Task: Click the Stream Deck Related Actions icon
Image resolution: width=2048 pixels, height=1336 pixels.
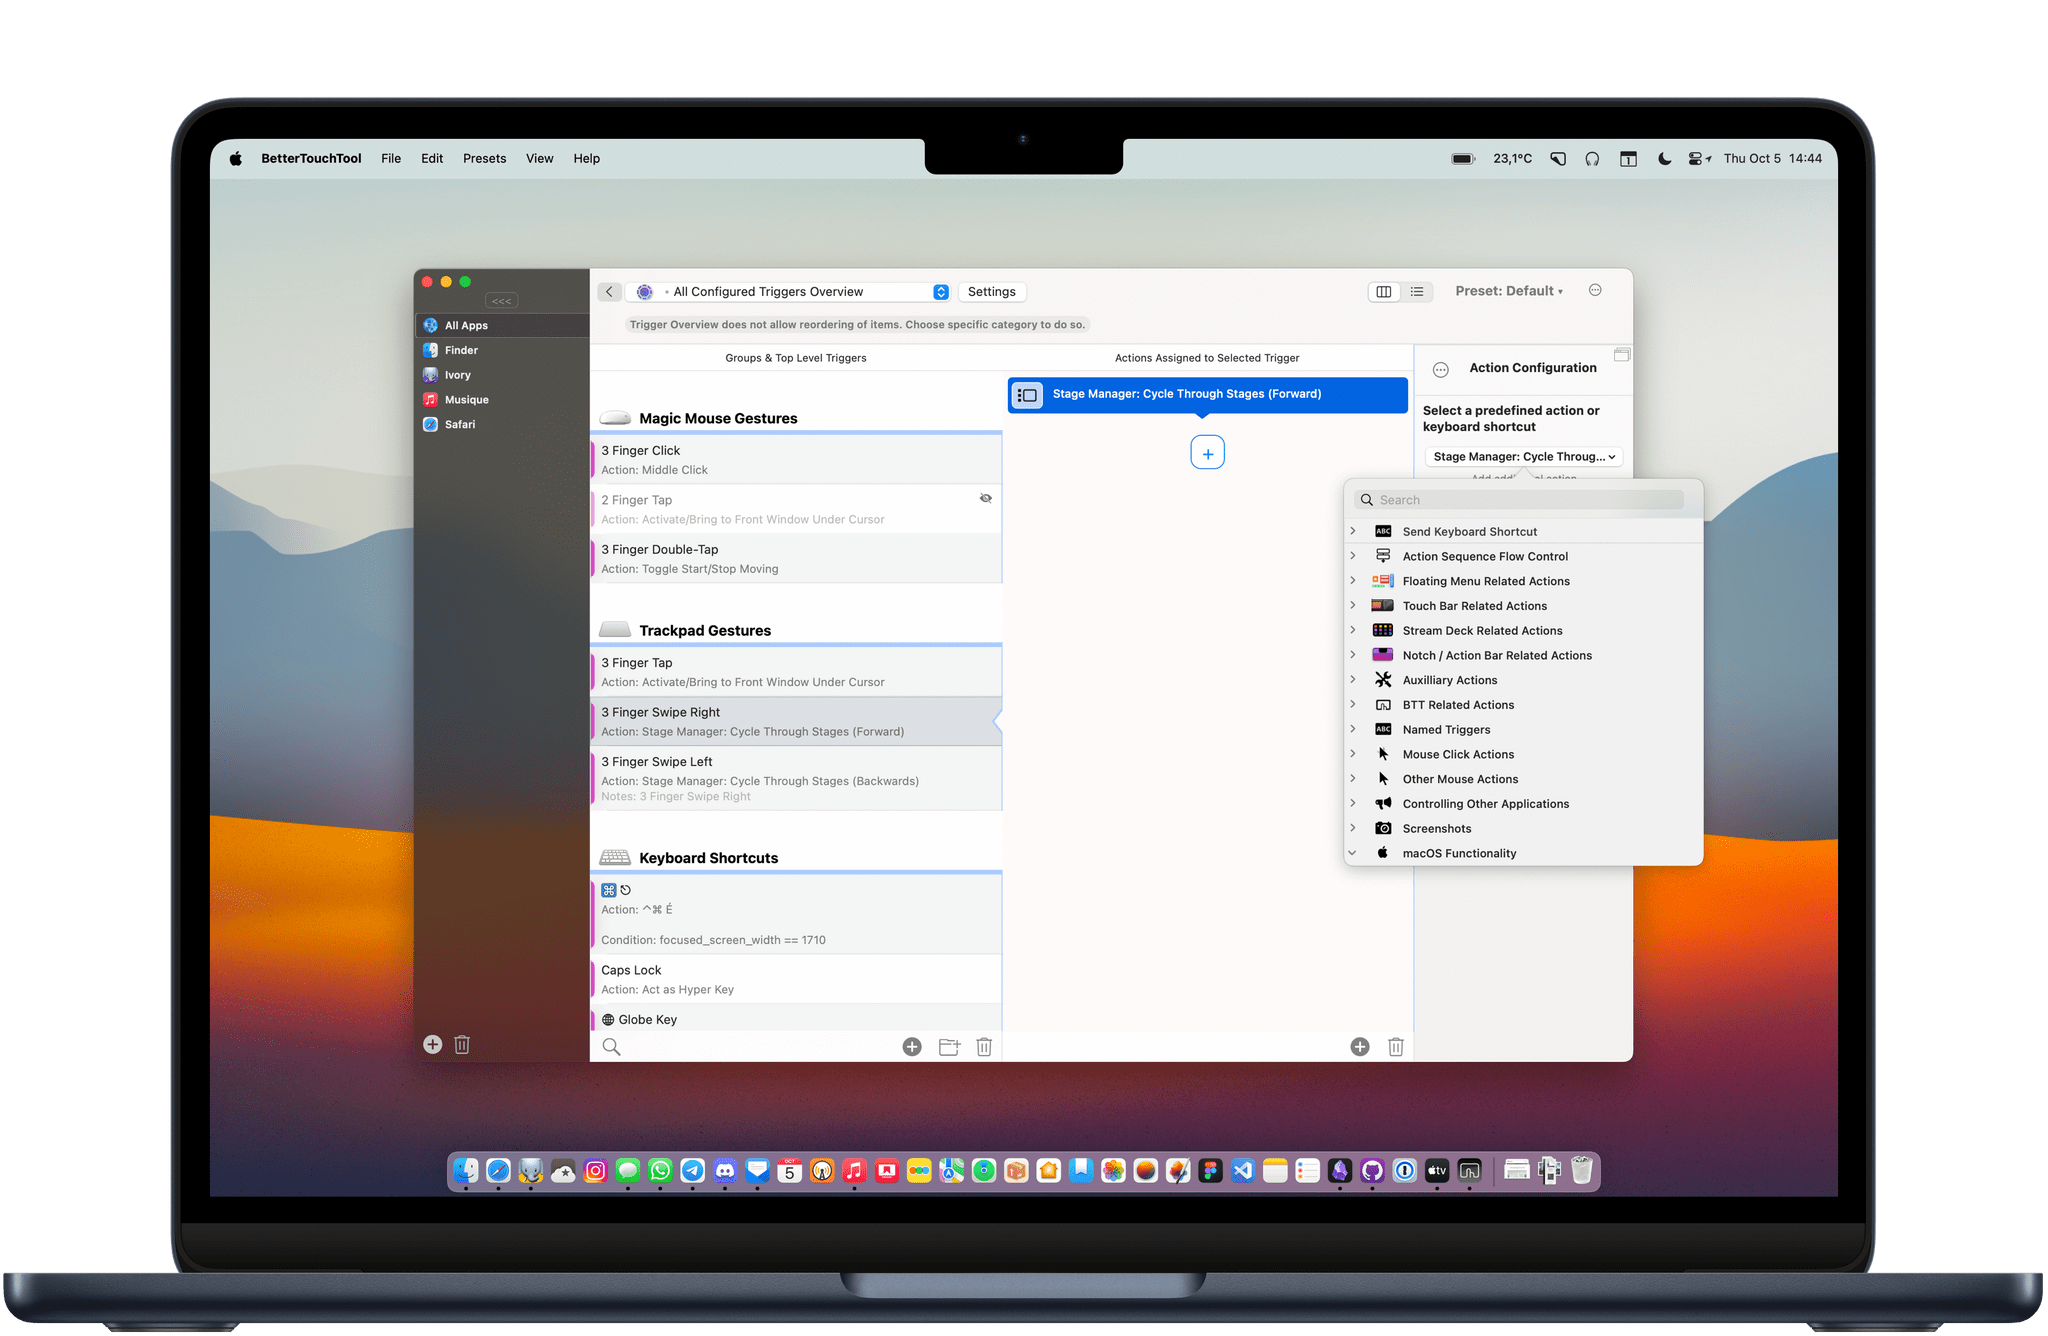Action: 1381,630
